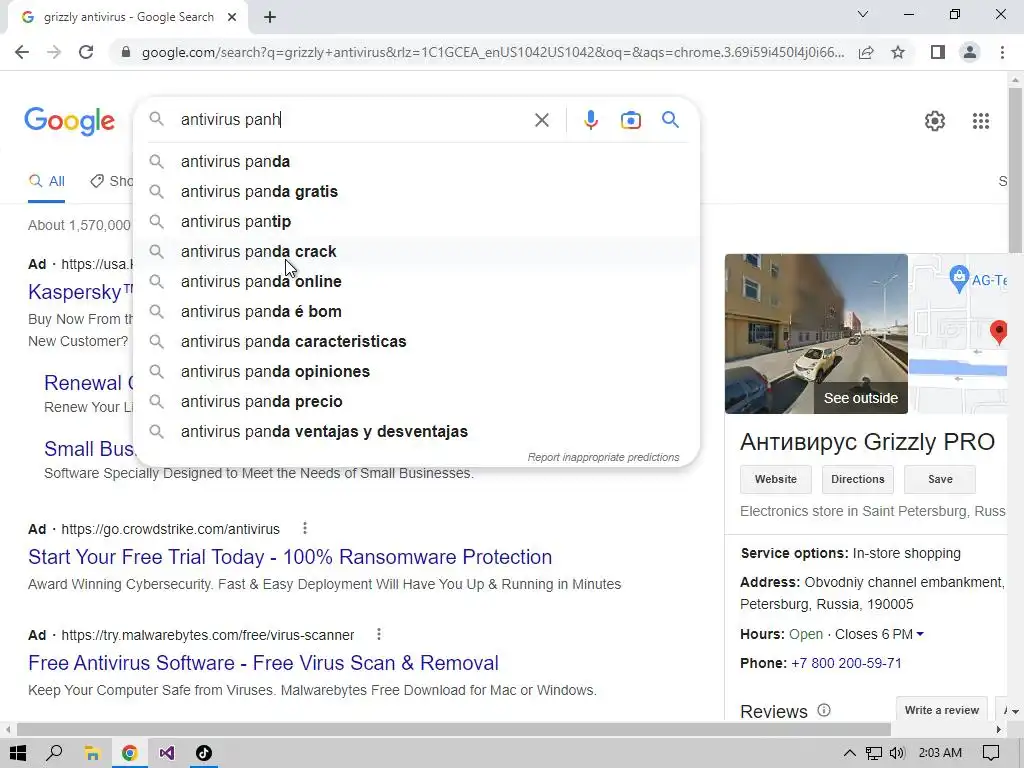Open Malwarebytes ad options three dots

[379, 634]
